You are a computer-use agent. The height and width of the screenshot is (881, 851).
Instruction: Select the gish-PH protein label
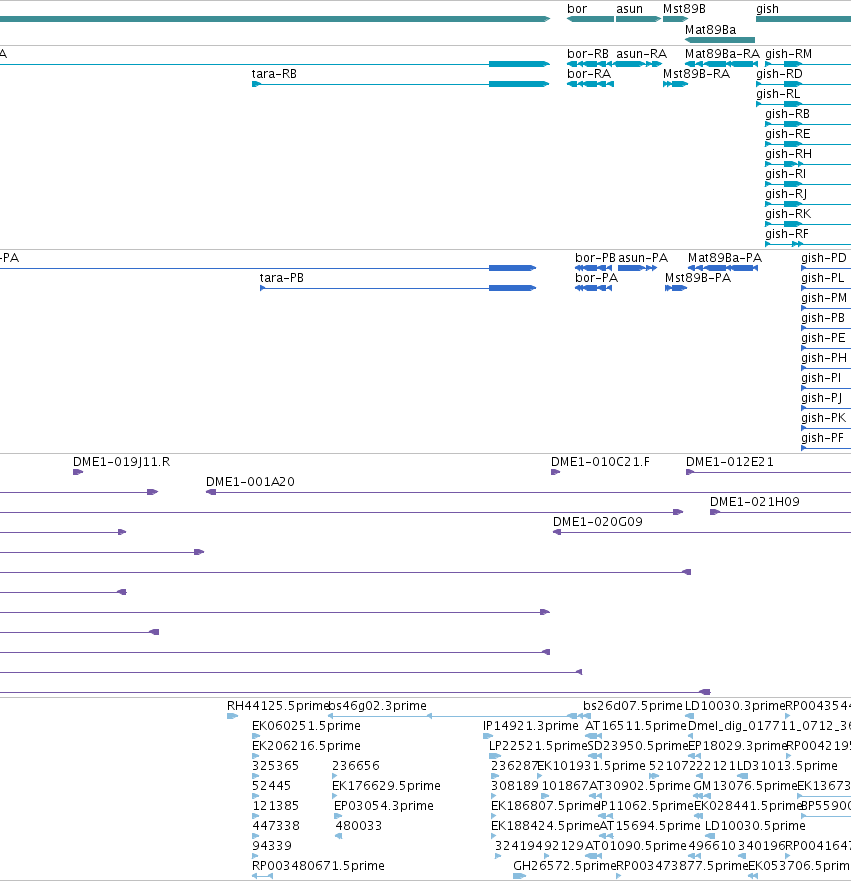tap(824, 358)
